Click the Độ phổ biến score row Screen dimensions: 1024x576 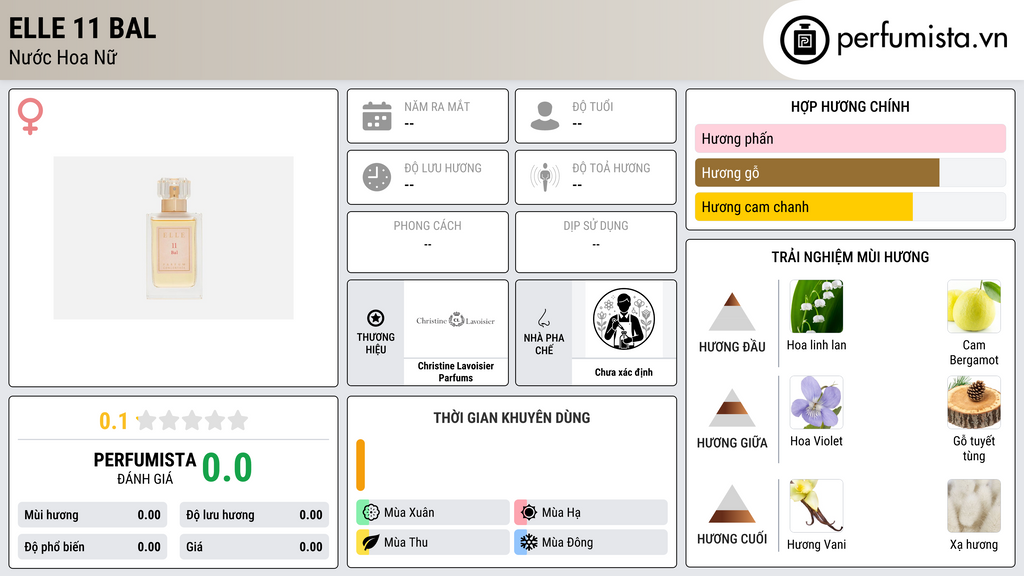pos(92,547)
